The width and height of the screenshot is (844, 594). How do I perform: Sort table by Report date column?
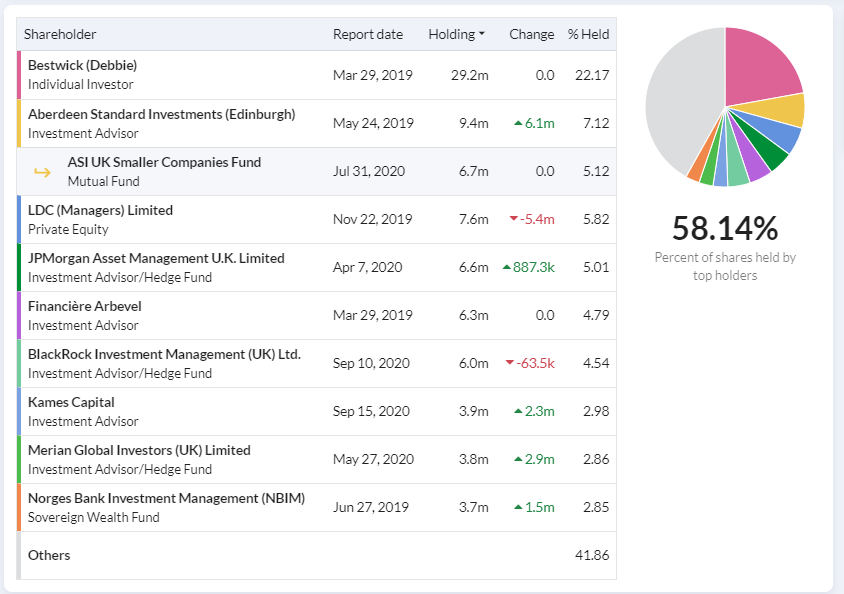[x=367, y=34]
